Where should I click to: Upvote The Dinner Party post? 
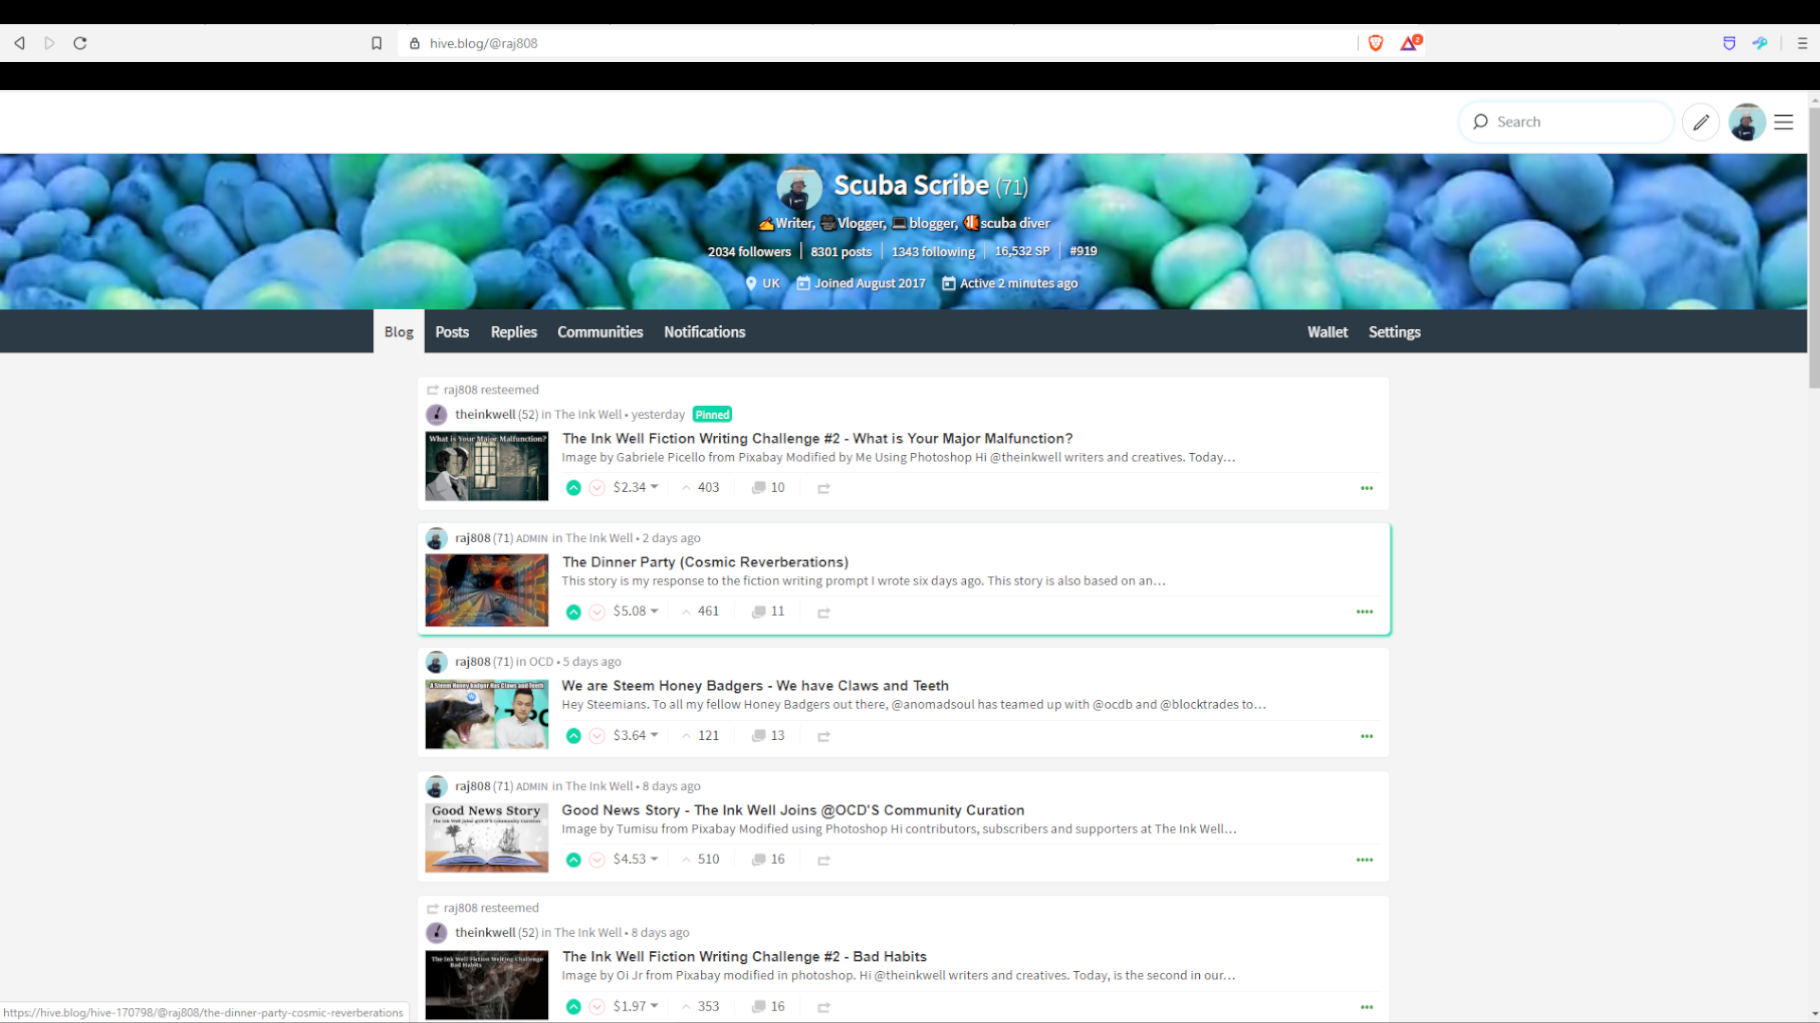(x=573, y=612)
